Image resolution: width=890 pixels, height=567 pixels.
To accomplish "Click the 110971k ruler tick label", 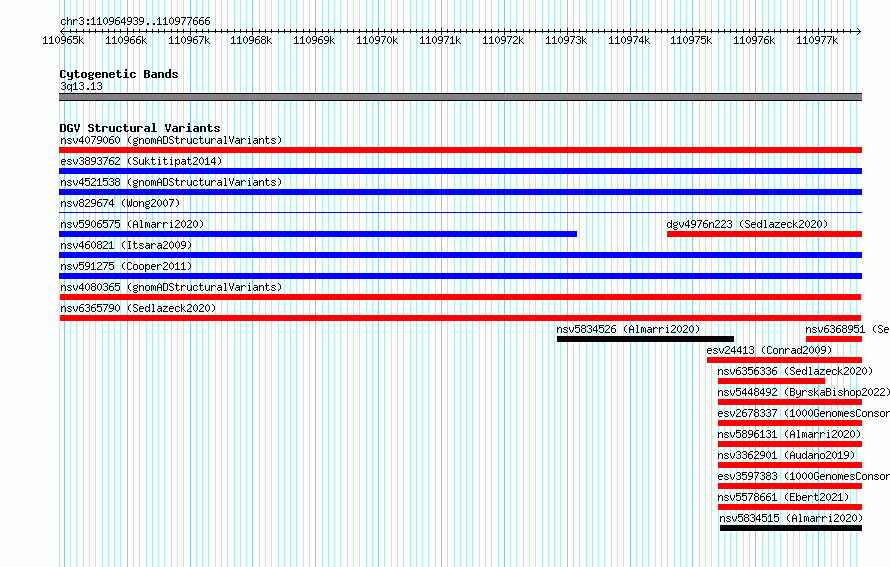I will point(440,40).
